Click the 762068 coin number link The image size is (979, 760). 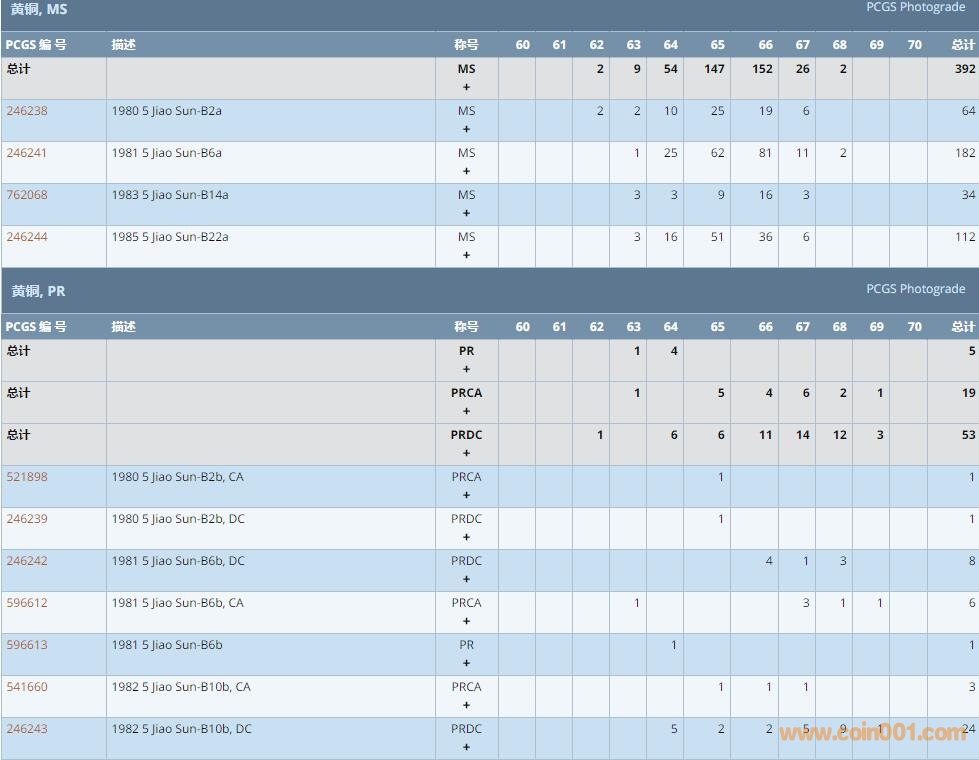[27, 195]
